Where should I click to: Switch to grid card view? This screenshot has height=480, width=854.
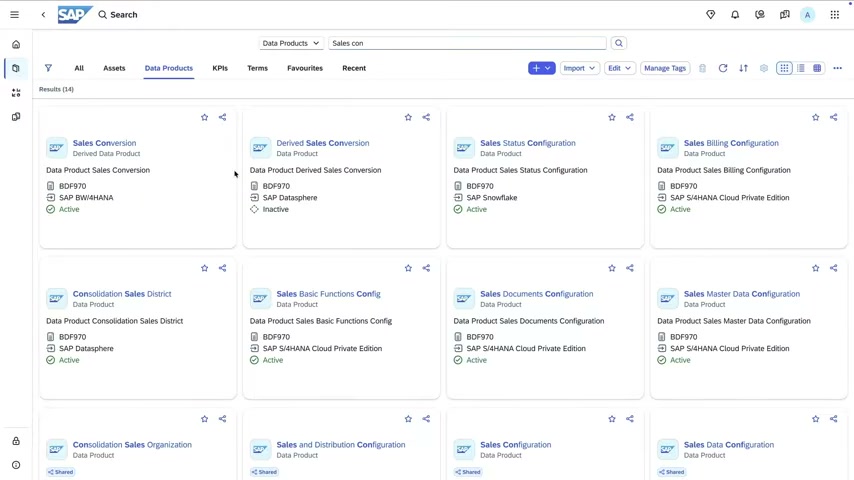pos(784,68)
